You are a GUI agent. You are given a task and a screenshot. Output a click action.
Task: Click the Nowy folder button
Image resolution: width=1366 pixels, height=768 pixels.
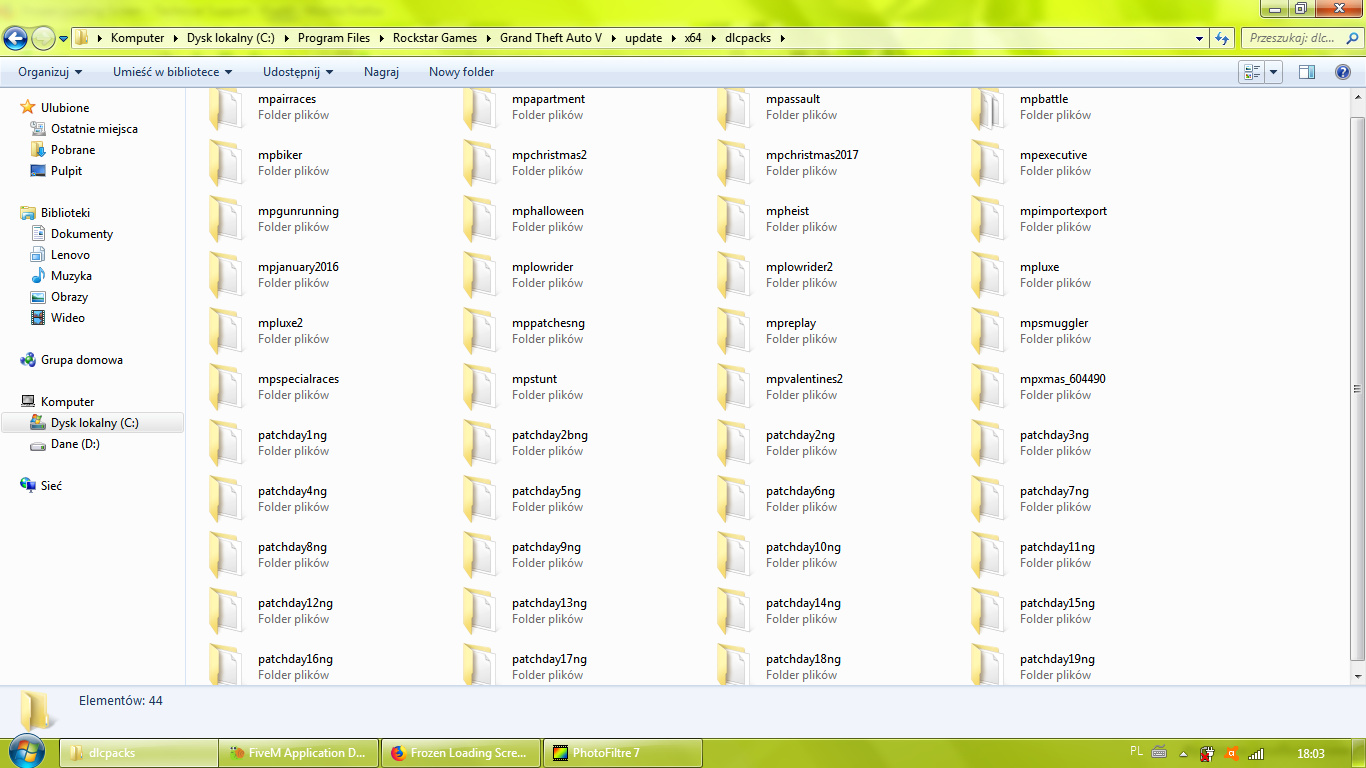[x=461, y=72]
